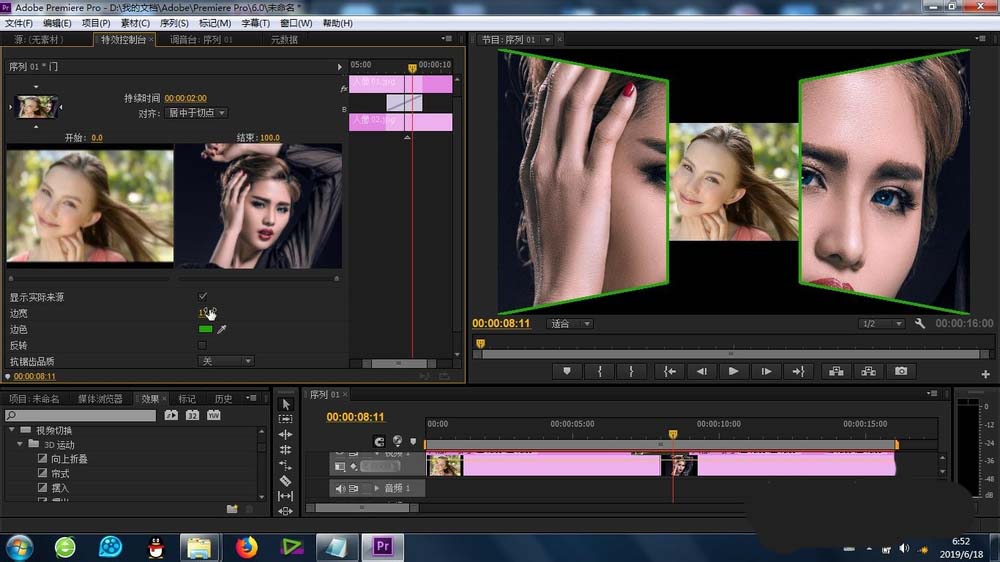The width and height of the screenshot is (1000, 562).
Task: Enable the 反转 checkbox
Action: pyautogui.click(x=203, y=345)
